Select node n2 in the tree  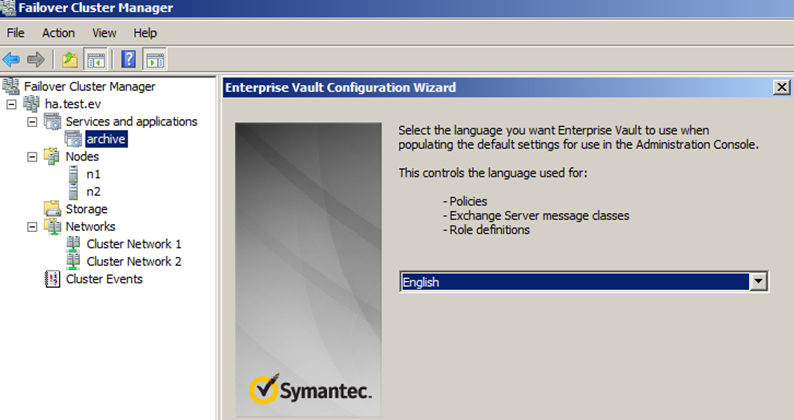click(x=93, y=192)
